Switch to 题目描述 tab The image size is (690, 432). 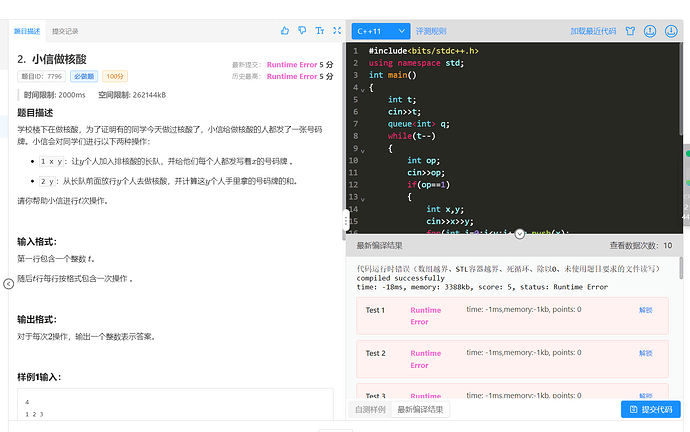(x=27, y=31)
